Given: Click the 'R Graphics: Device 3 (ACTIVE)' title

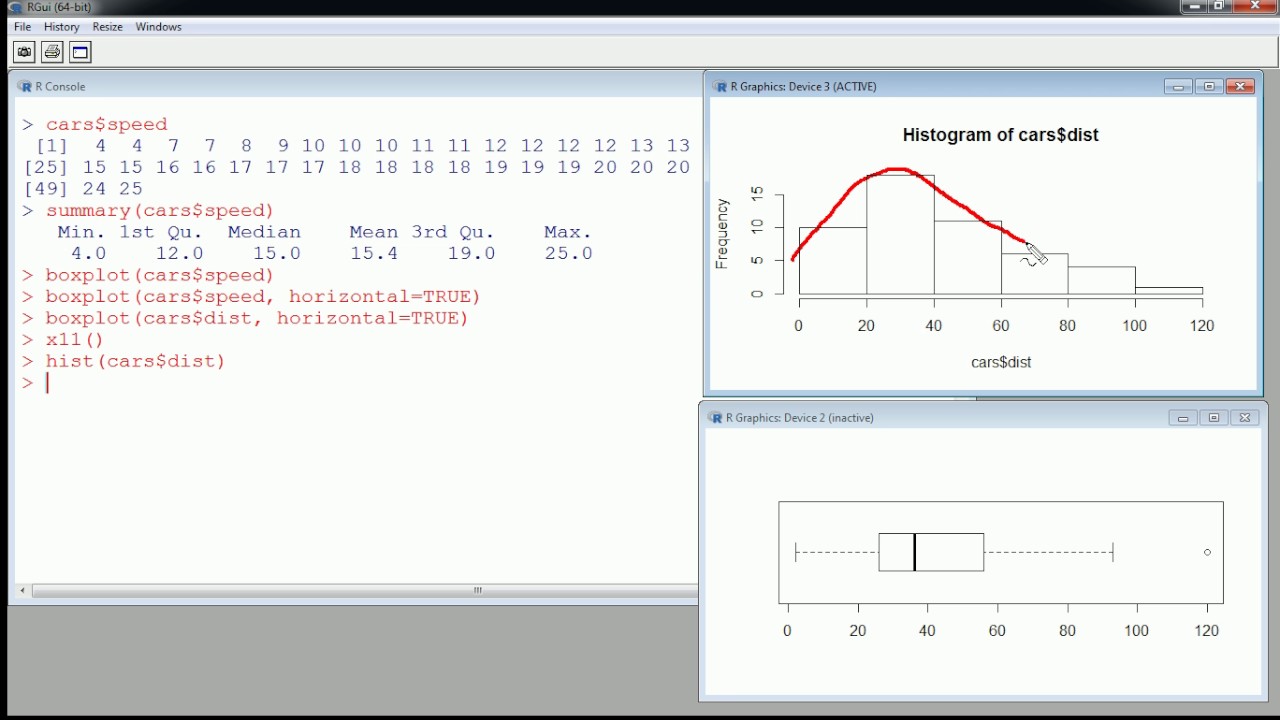Looking at the screenshot, I should coord(803,87).
